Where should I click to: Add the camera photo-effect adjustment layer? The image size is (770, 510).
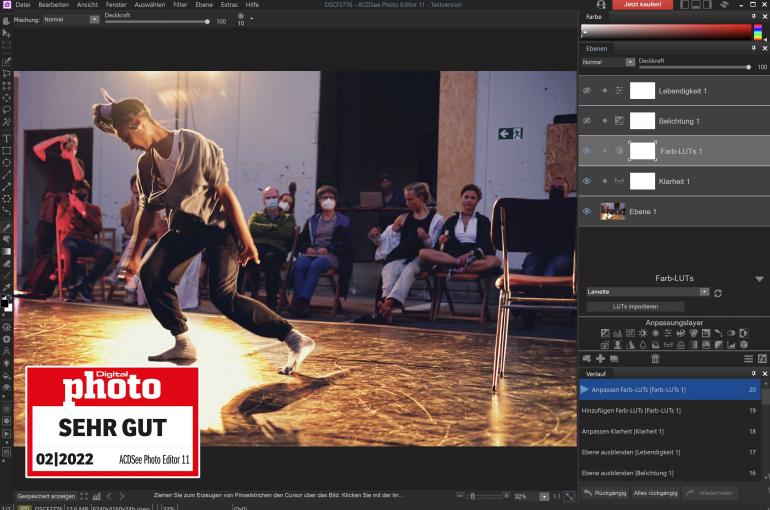pyautogui.click(x=605, y=345)
